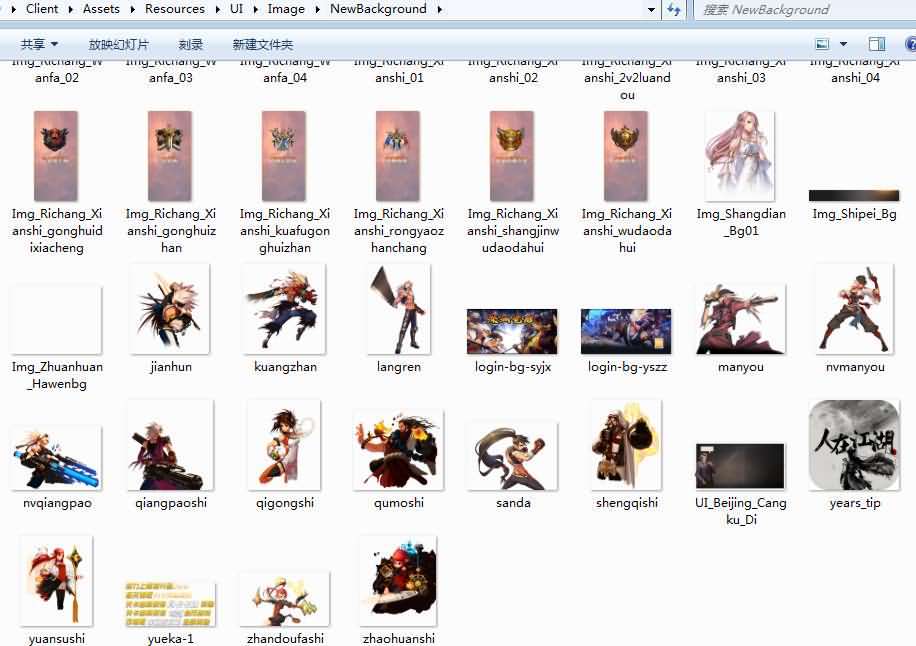The width and height of the screenshot is (916, 646).
Task: Select the login-bg-syjx image file
Action: coord(512,331)
